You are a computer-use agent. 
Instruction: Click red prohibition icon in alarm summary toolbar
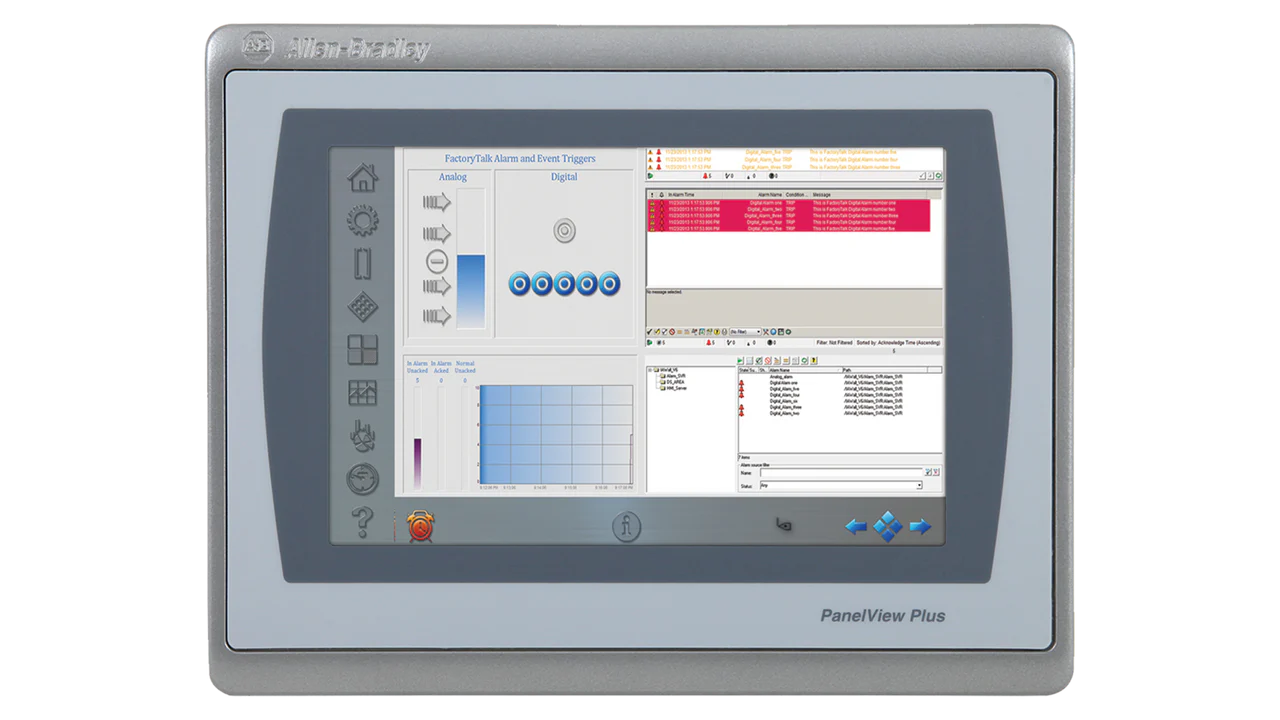coord(672,332)
